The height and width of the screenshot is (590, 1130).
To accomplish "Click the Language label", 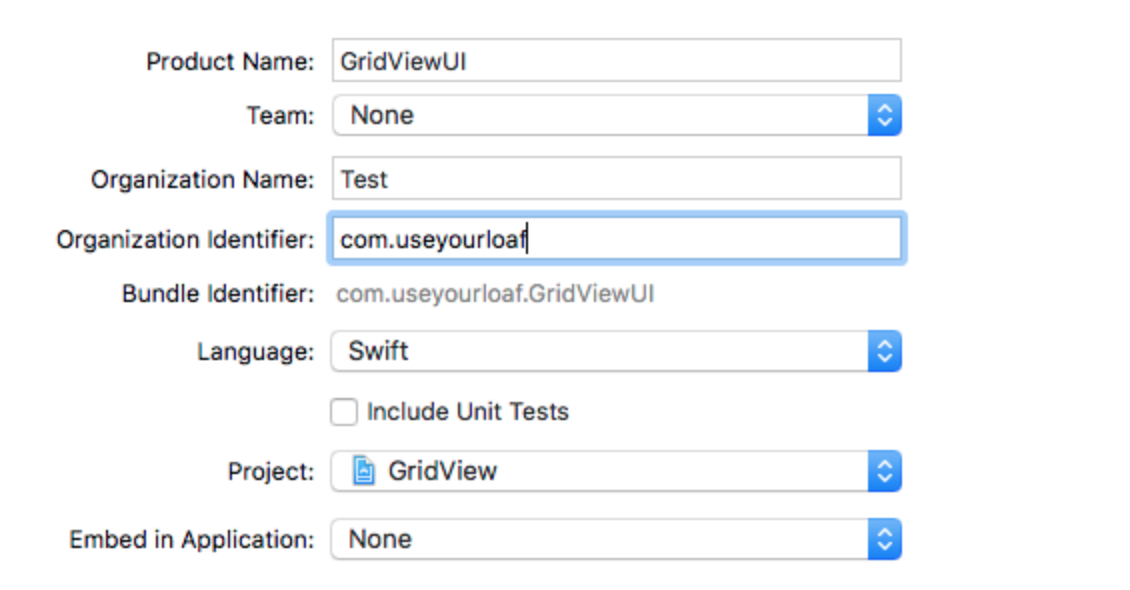I will pyautogui.click(x=255, y=352).
